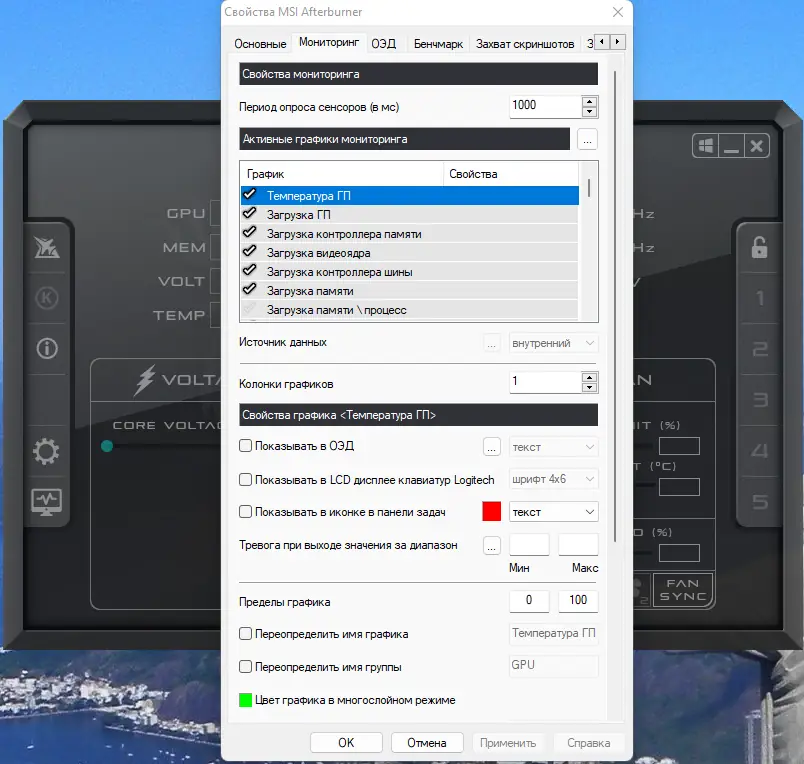Click the Применить button
Image resolution: width=804 pixels, height=764 pixels.
(x=508, y=742)
